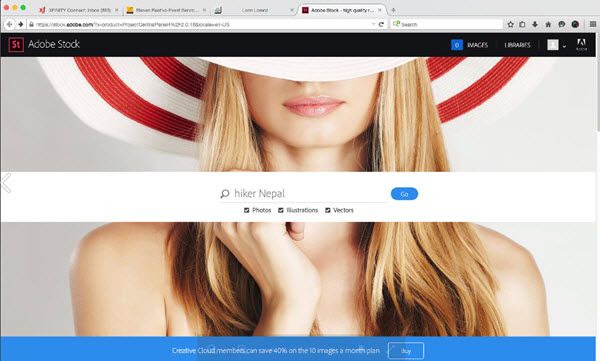Click the chat bubble toolbar icon

[561, 24]
